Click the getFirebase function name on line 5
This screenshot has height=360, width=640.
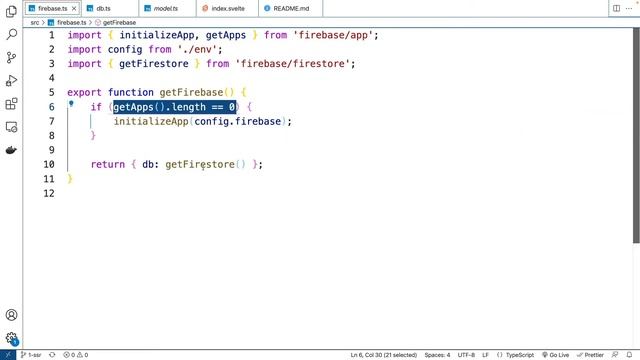click(191, 93)
